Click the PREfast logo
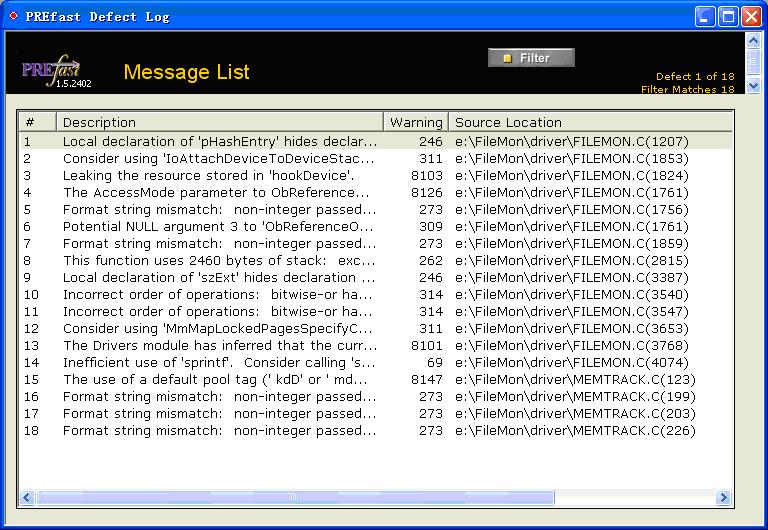768x530 pixels. pos(56,72)
